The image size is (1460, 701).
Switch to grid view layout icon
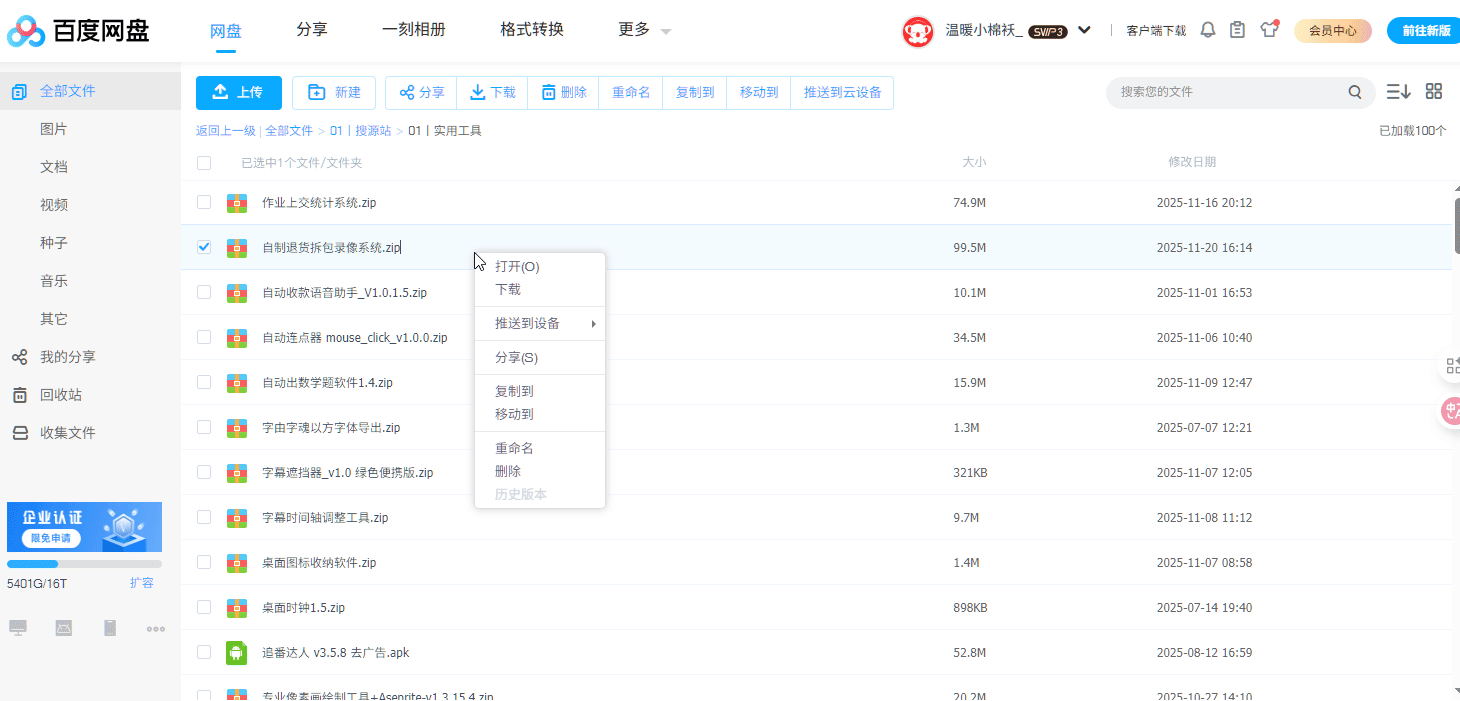tap(1433, 92)
